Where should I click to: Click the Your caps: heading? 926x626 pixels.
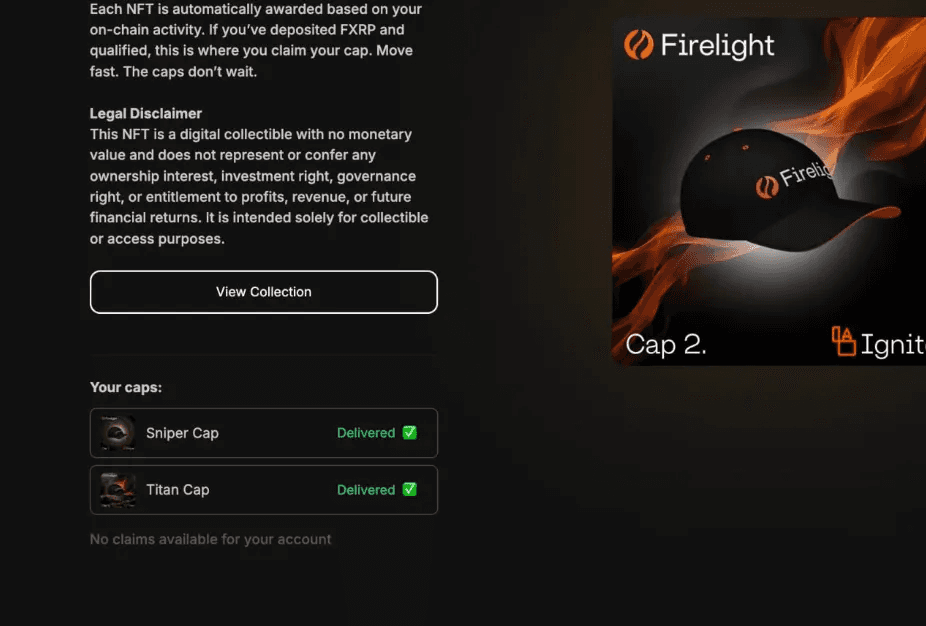pyautogui.click(x=126, y=387)
